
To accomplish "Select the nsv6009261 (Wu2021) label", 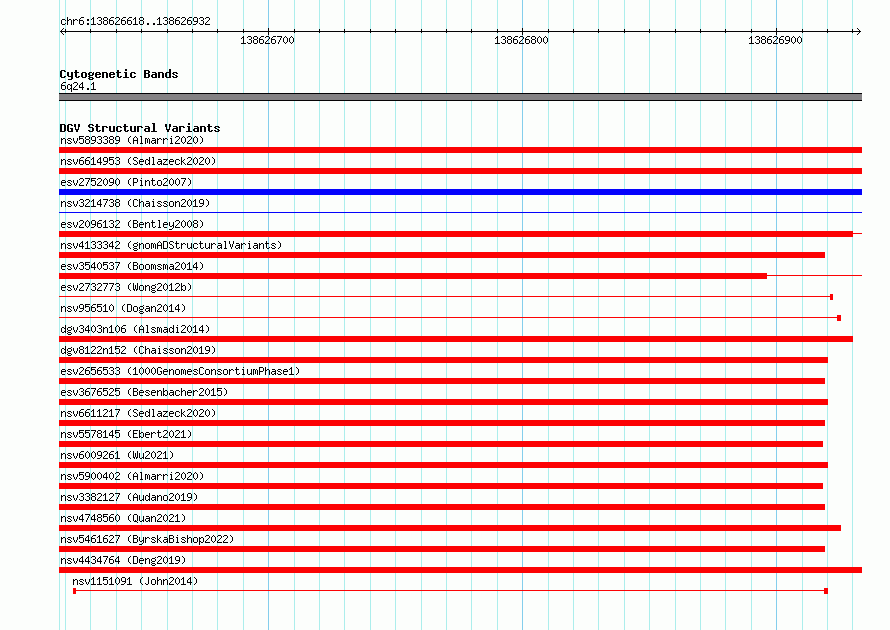I will [117, 455].
